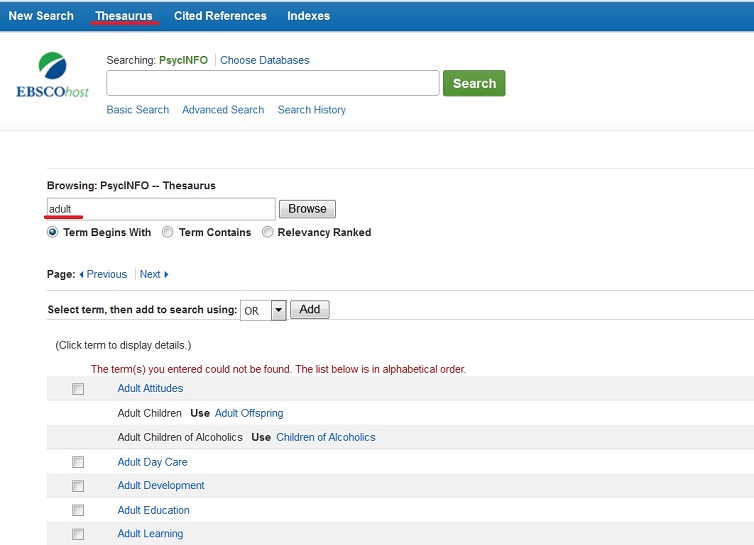This screenshot has height=545, width=754.
Task: Click the 'could not be found' error message
Action: (278, 369)
